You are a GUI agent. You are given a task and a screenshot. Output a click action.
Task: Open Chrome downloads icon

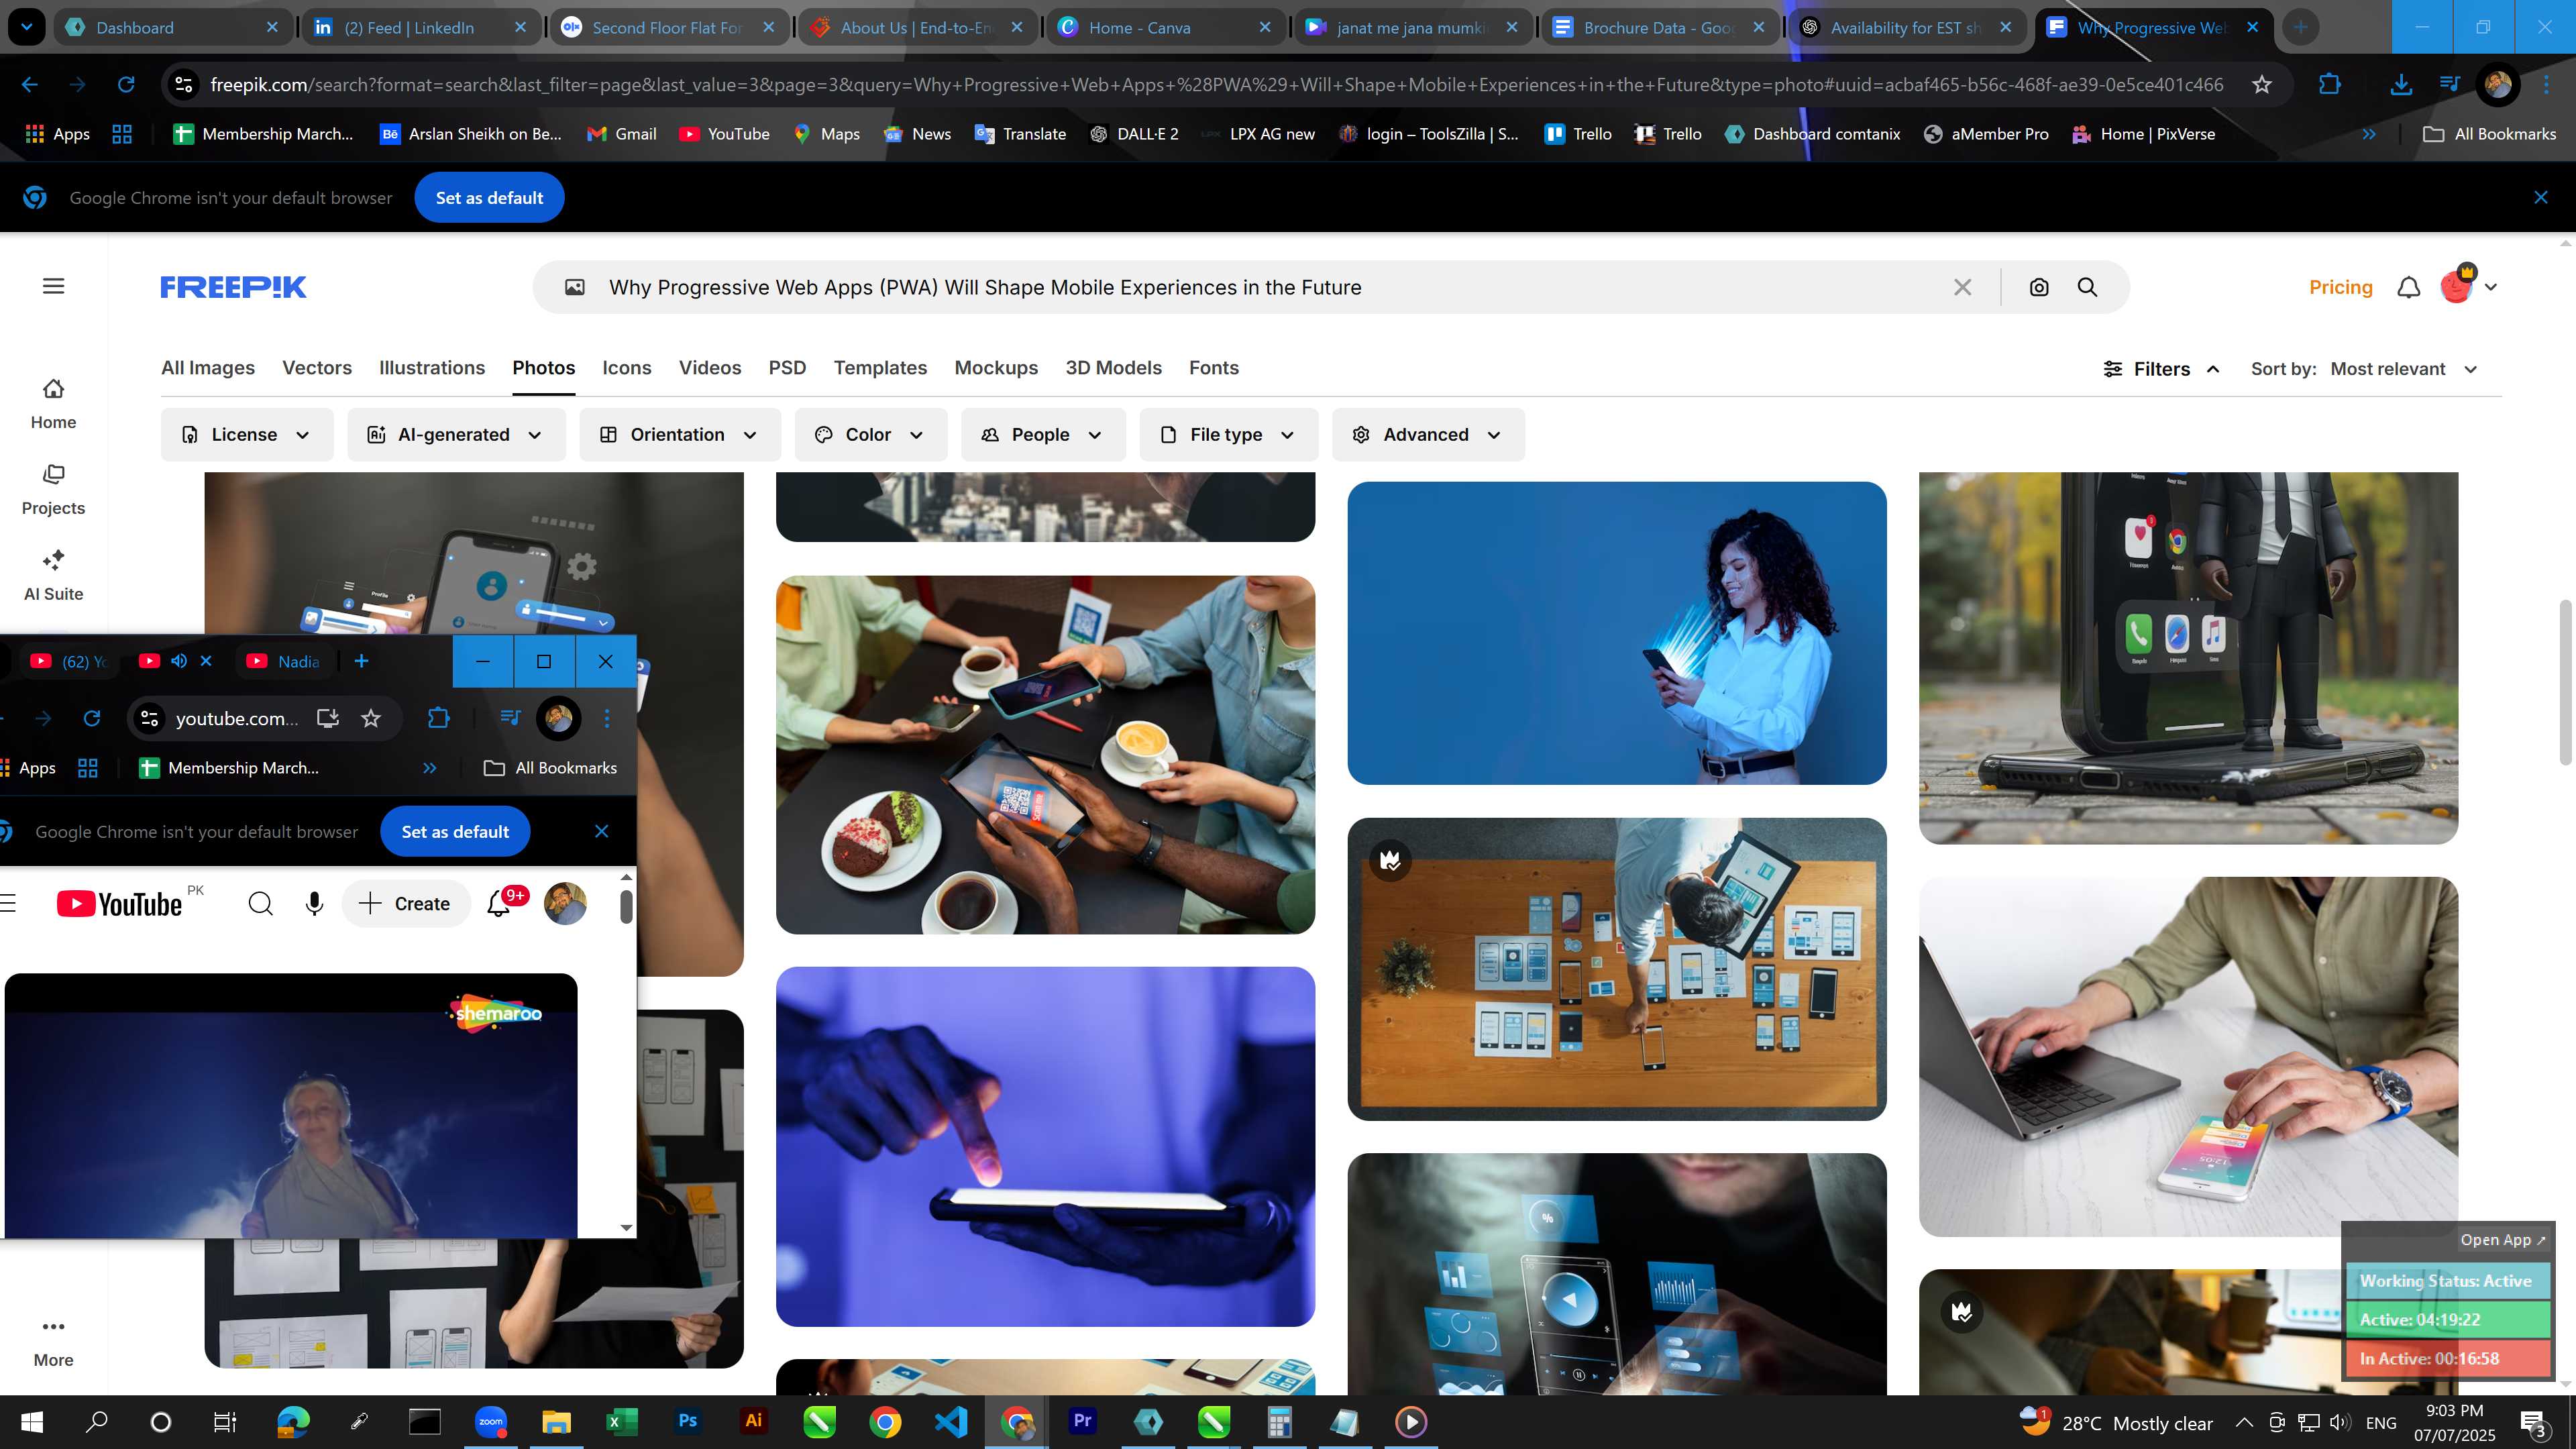(2401, 84)
